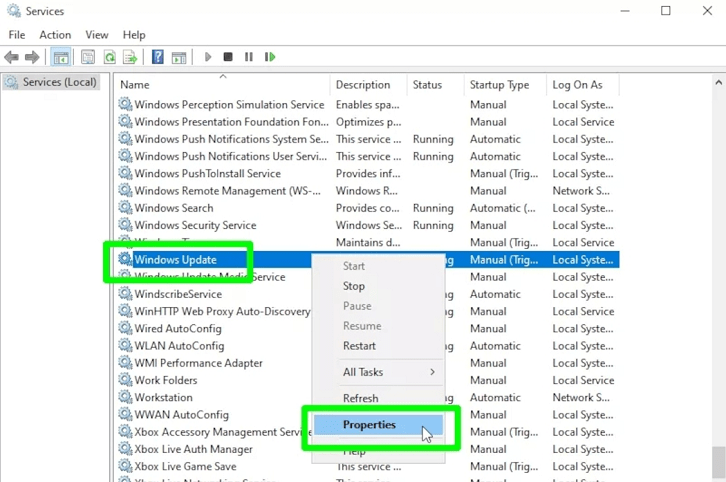This screenshot has width=726, height=482.
Task: Choose Stop from the context menu
Action: click(x=354, y=286)
